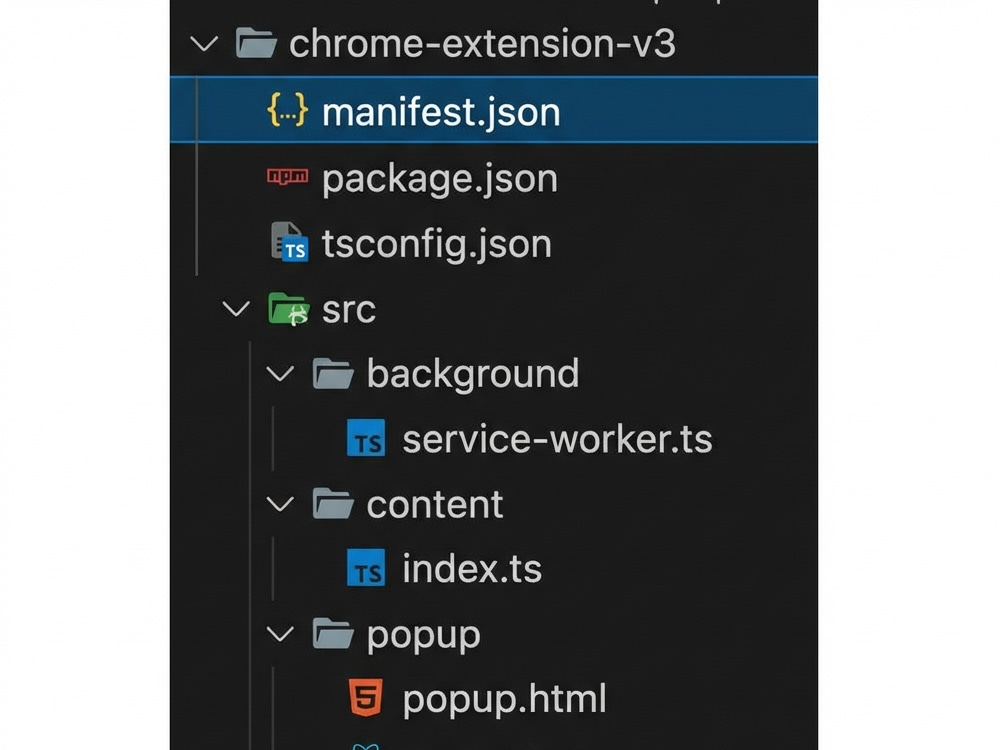
Task: Select the background folder name
Action: 473,374
